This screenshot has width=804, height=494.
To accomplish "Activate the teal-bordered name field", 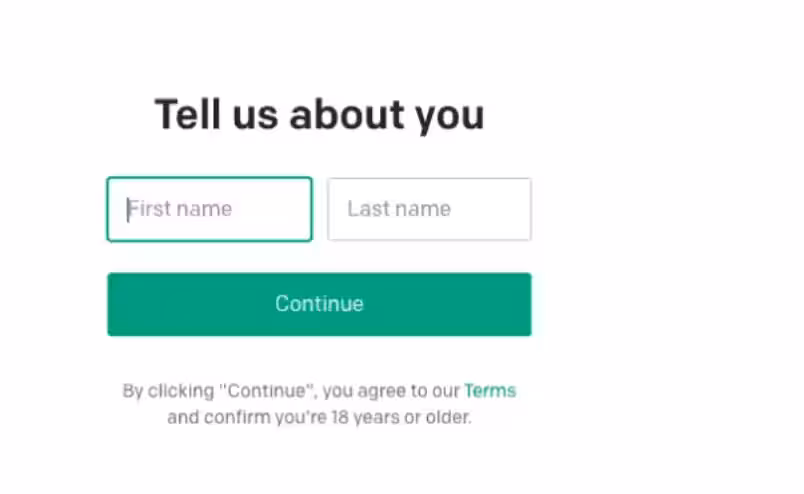I will click(x=209, y=209).
